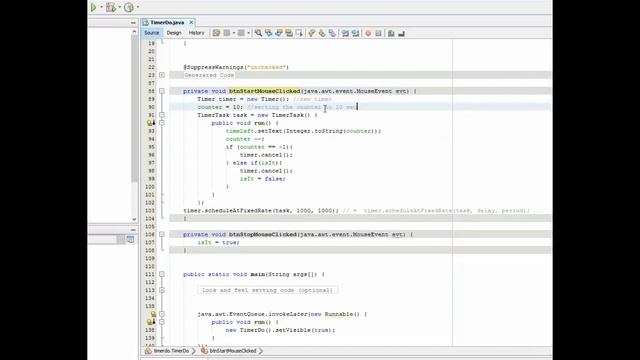Click the Find Previous Occurrence icon
Screen dimensions: 640x360
click(269, 33)
